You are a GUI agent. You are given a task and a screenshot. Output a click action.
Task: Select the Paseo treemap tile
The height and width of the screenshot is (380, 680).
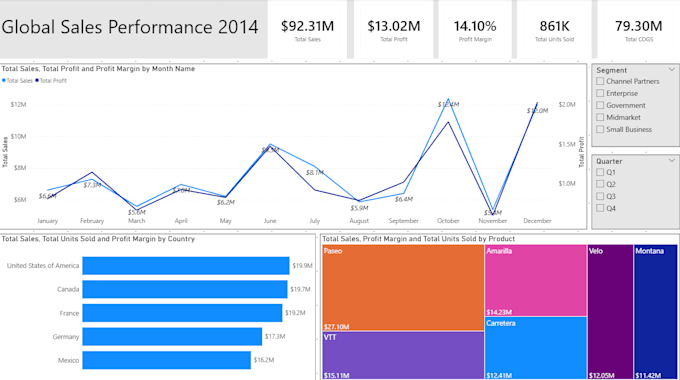pos(403,288)
